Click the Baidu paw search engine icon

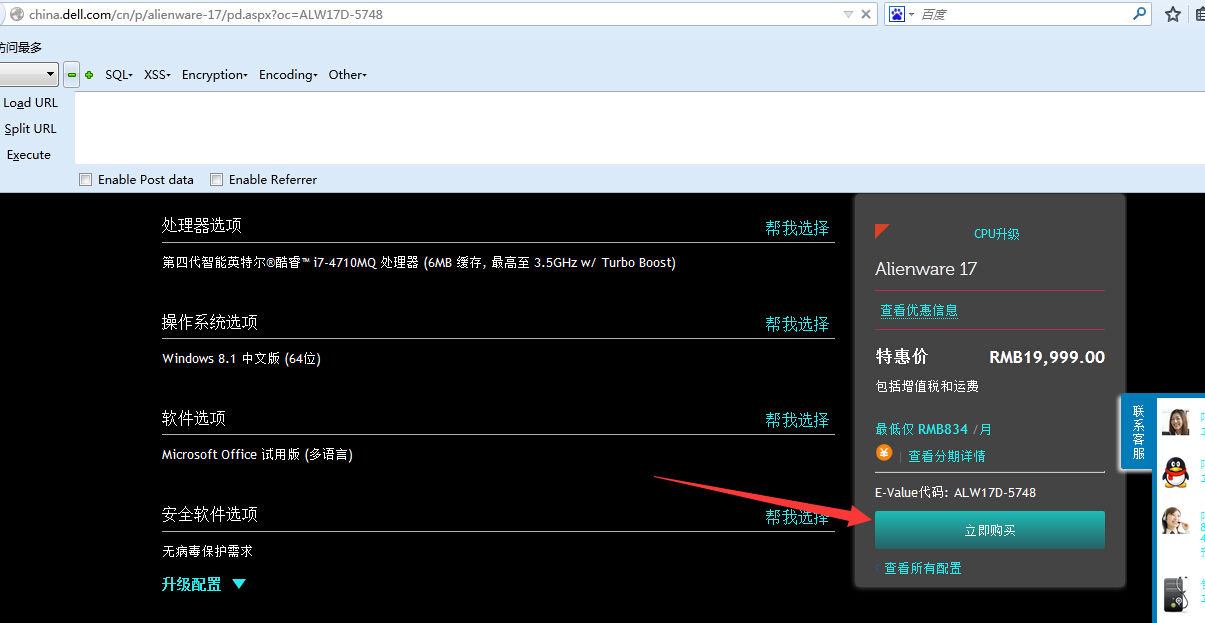click(x=896, y=14)
